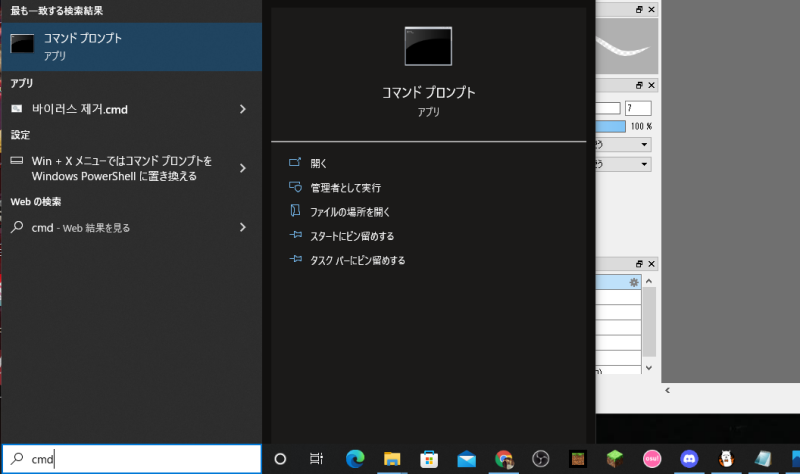Click the list scroll down arrow
The height and width of the screenshot is (474, 800).
[649, 368]
